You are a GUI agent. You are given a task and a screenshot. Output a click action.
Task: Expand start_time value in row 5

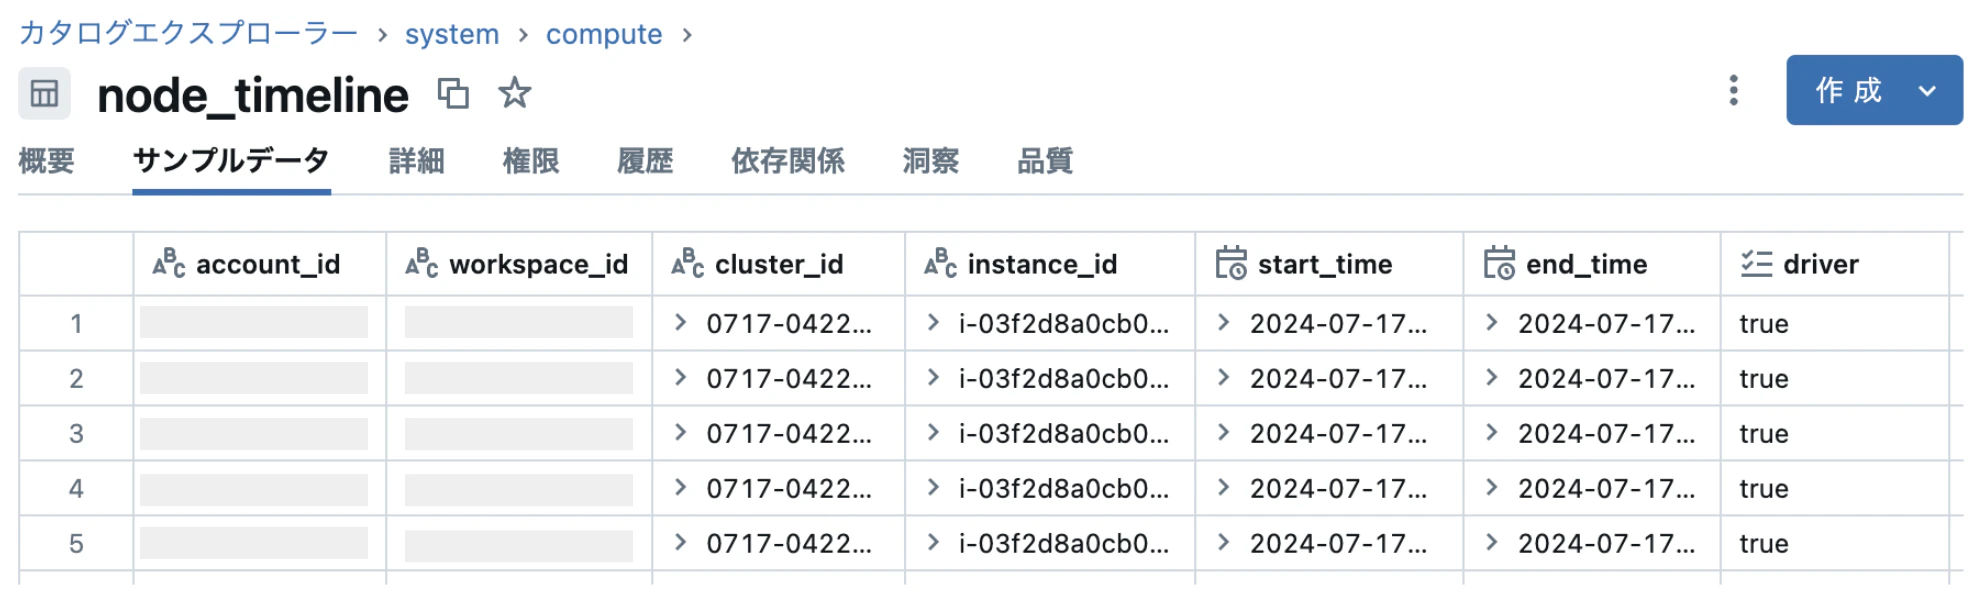[1223, 542]
